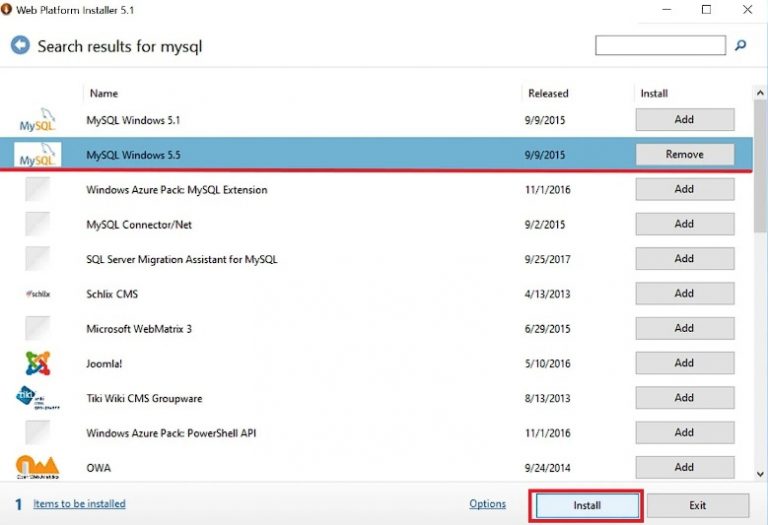This screenshot has height=525, width=768.
Task: Click inside the search text box
Action: [660, 45]
